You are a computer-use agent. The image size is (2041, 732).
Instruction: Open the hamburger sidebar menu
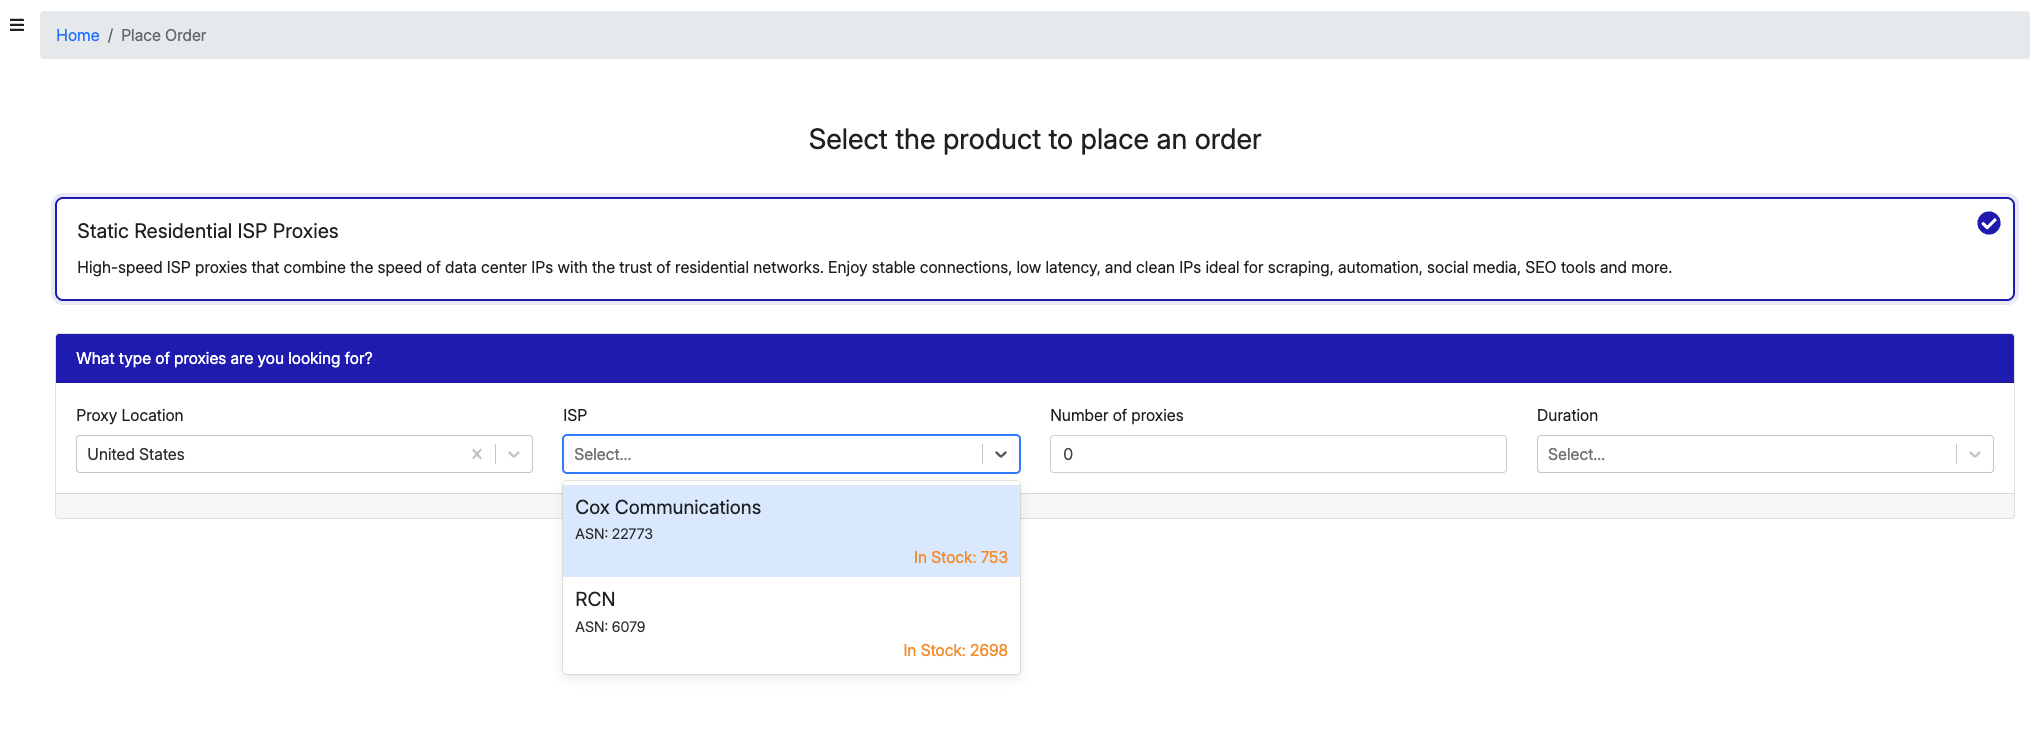tap(17, 25)
